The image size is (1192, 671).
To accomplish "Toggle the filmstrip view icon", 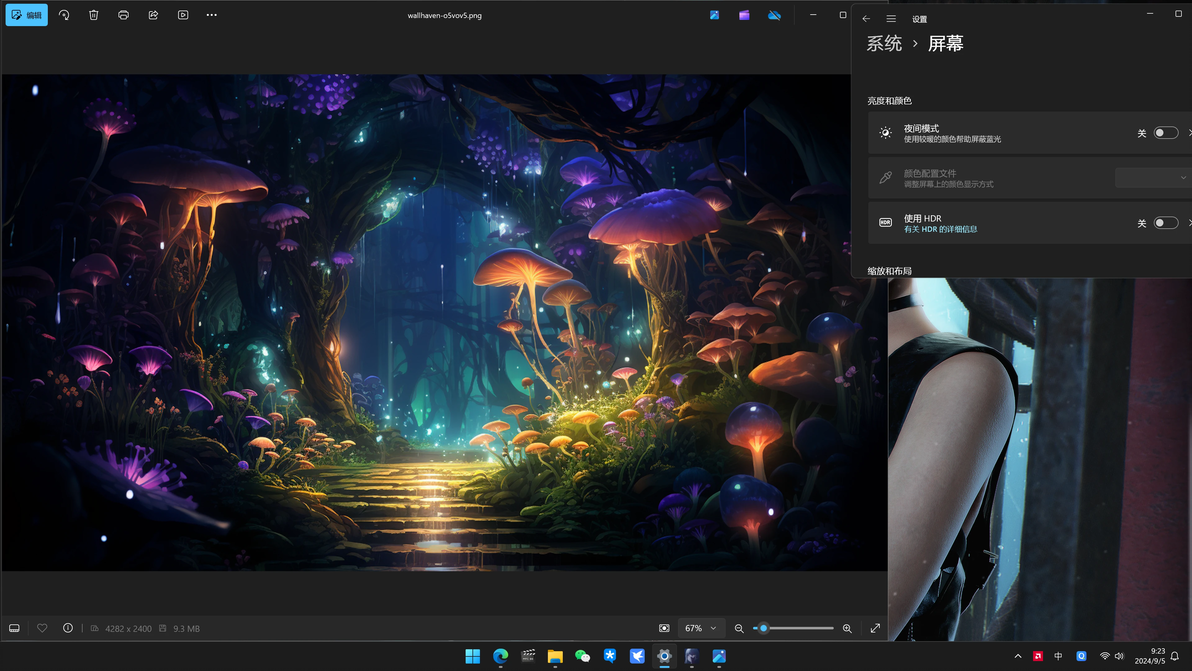I will [x=14, y=628].
